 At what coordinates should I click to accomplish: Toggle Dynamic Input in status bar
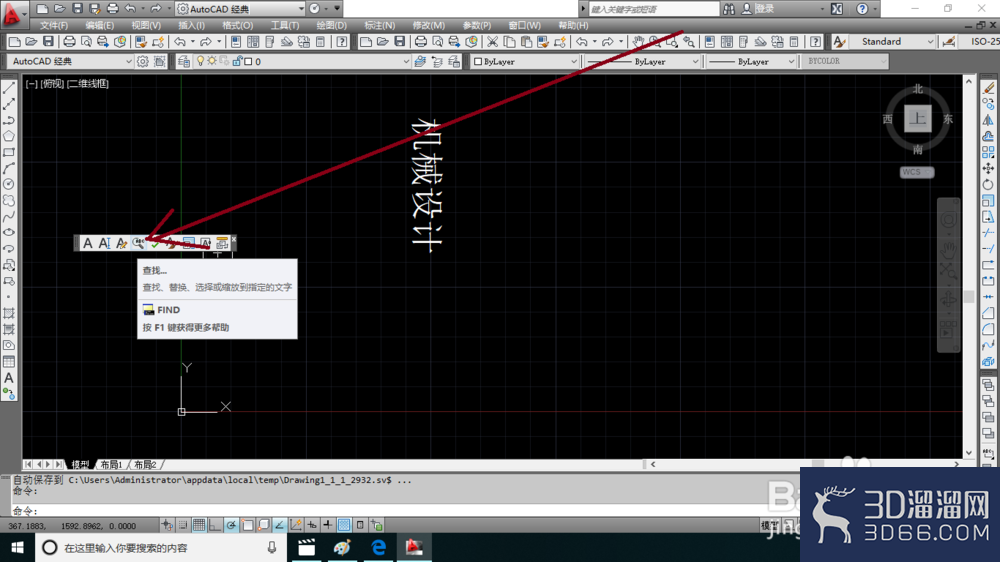point(312,525)
